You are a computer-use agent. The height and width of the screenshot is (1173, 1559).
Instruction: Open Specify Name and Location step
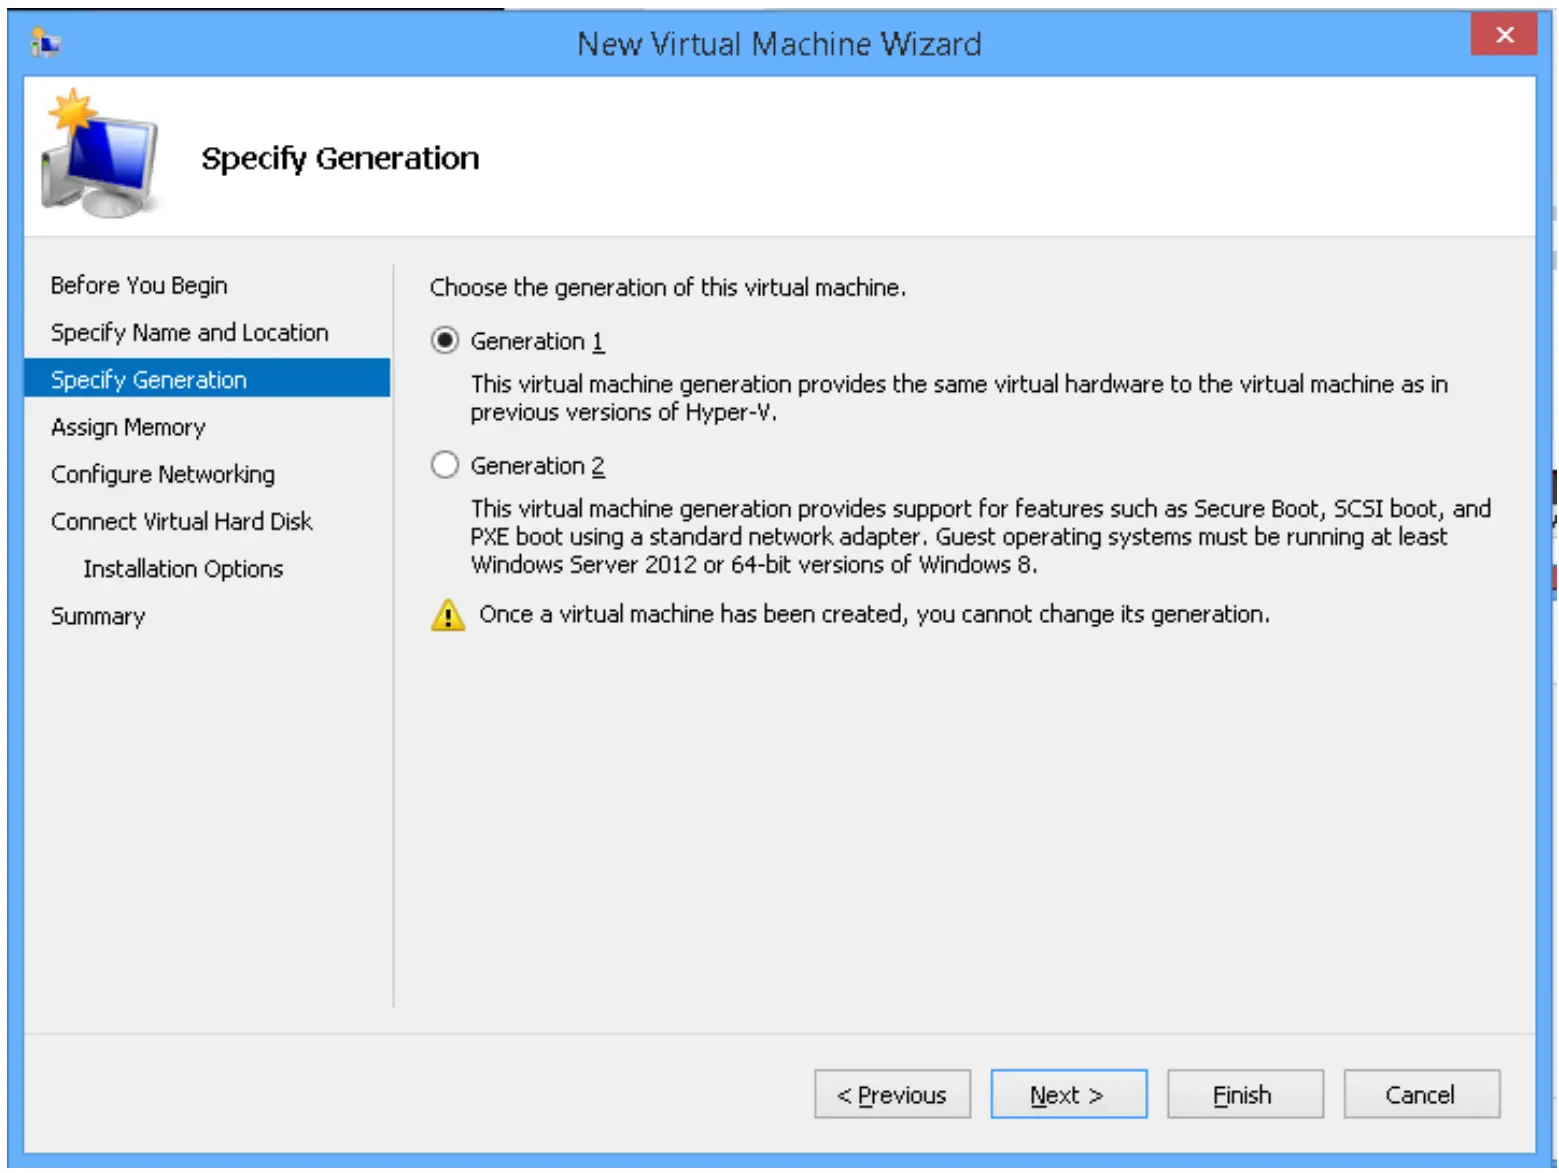coord(190,333)
